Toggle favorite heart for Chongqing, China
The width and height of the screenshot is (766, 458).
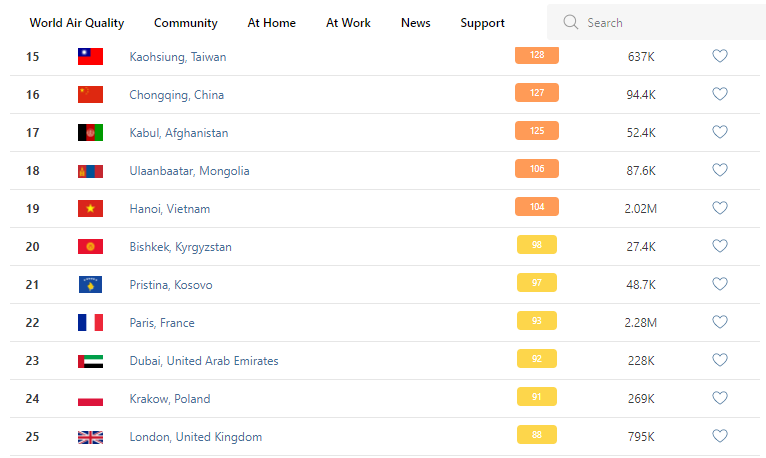pos(719,94)
